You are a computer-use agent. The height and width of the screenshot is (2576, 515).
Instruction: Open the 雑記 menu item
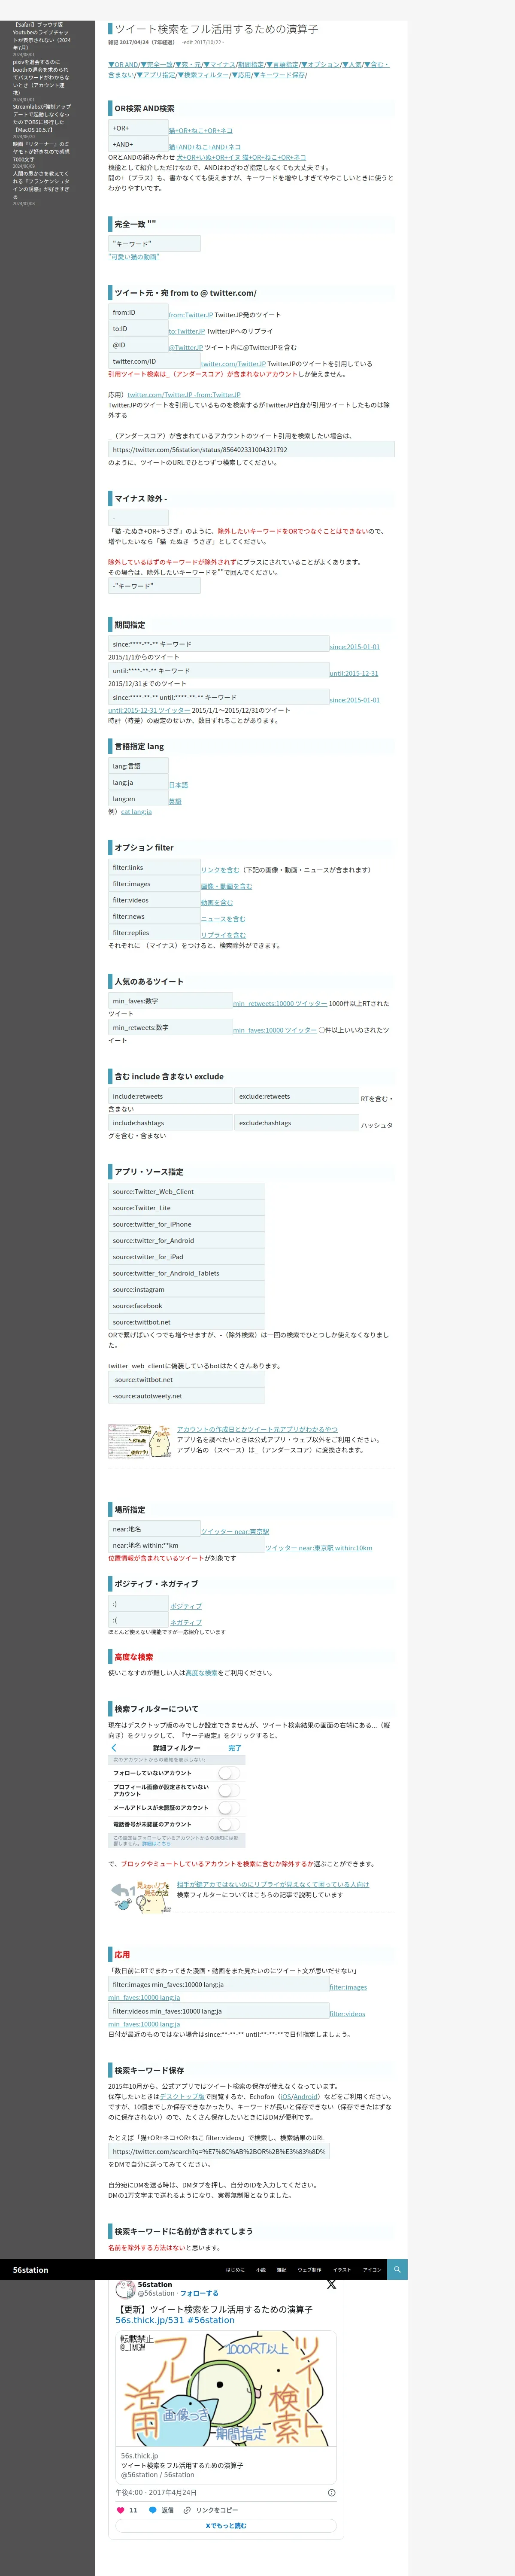click(x=282, y=2270)
